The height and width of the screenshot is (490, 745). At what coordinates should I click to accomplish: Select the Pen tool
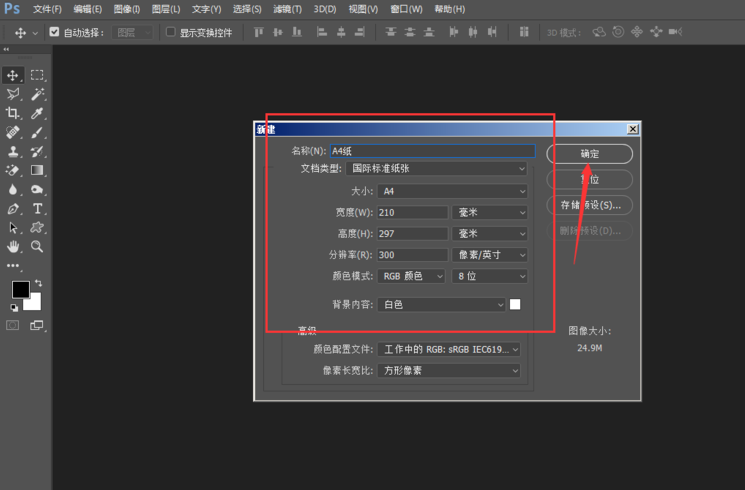pyautogui.click(x=13, y=209)
